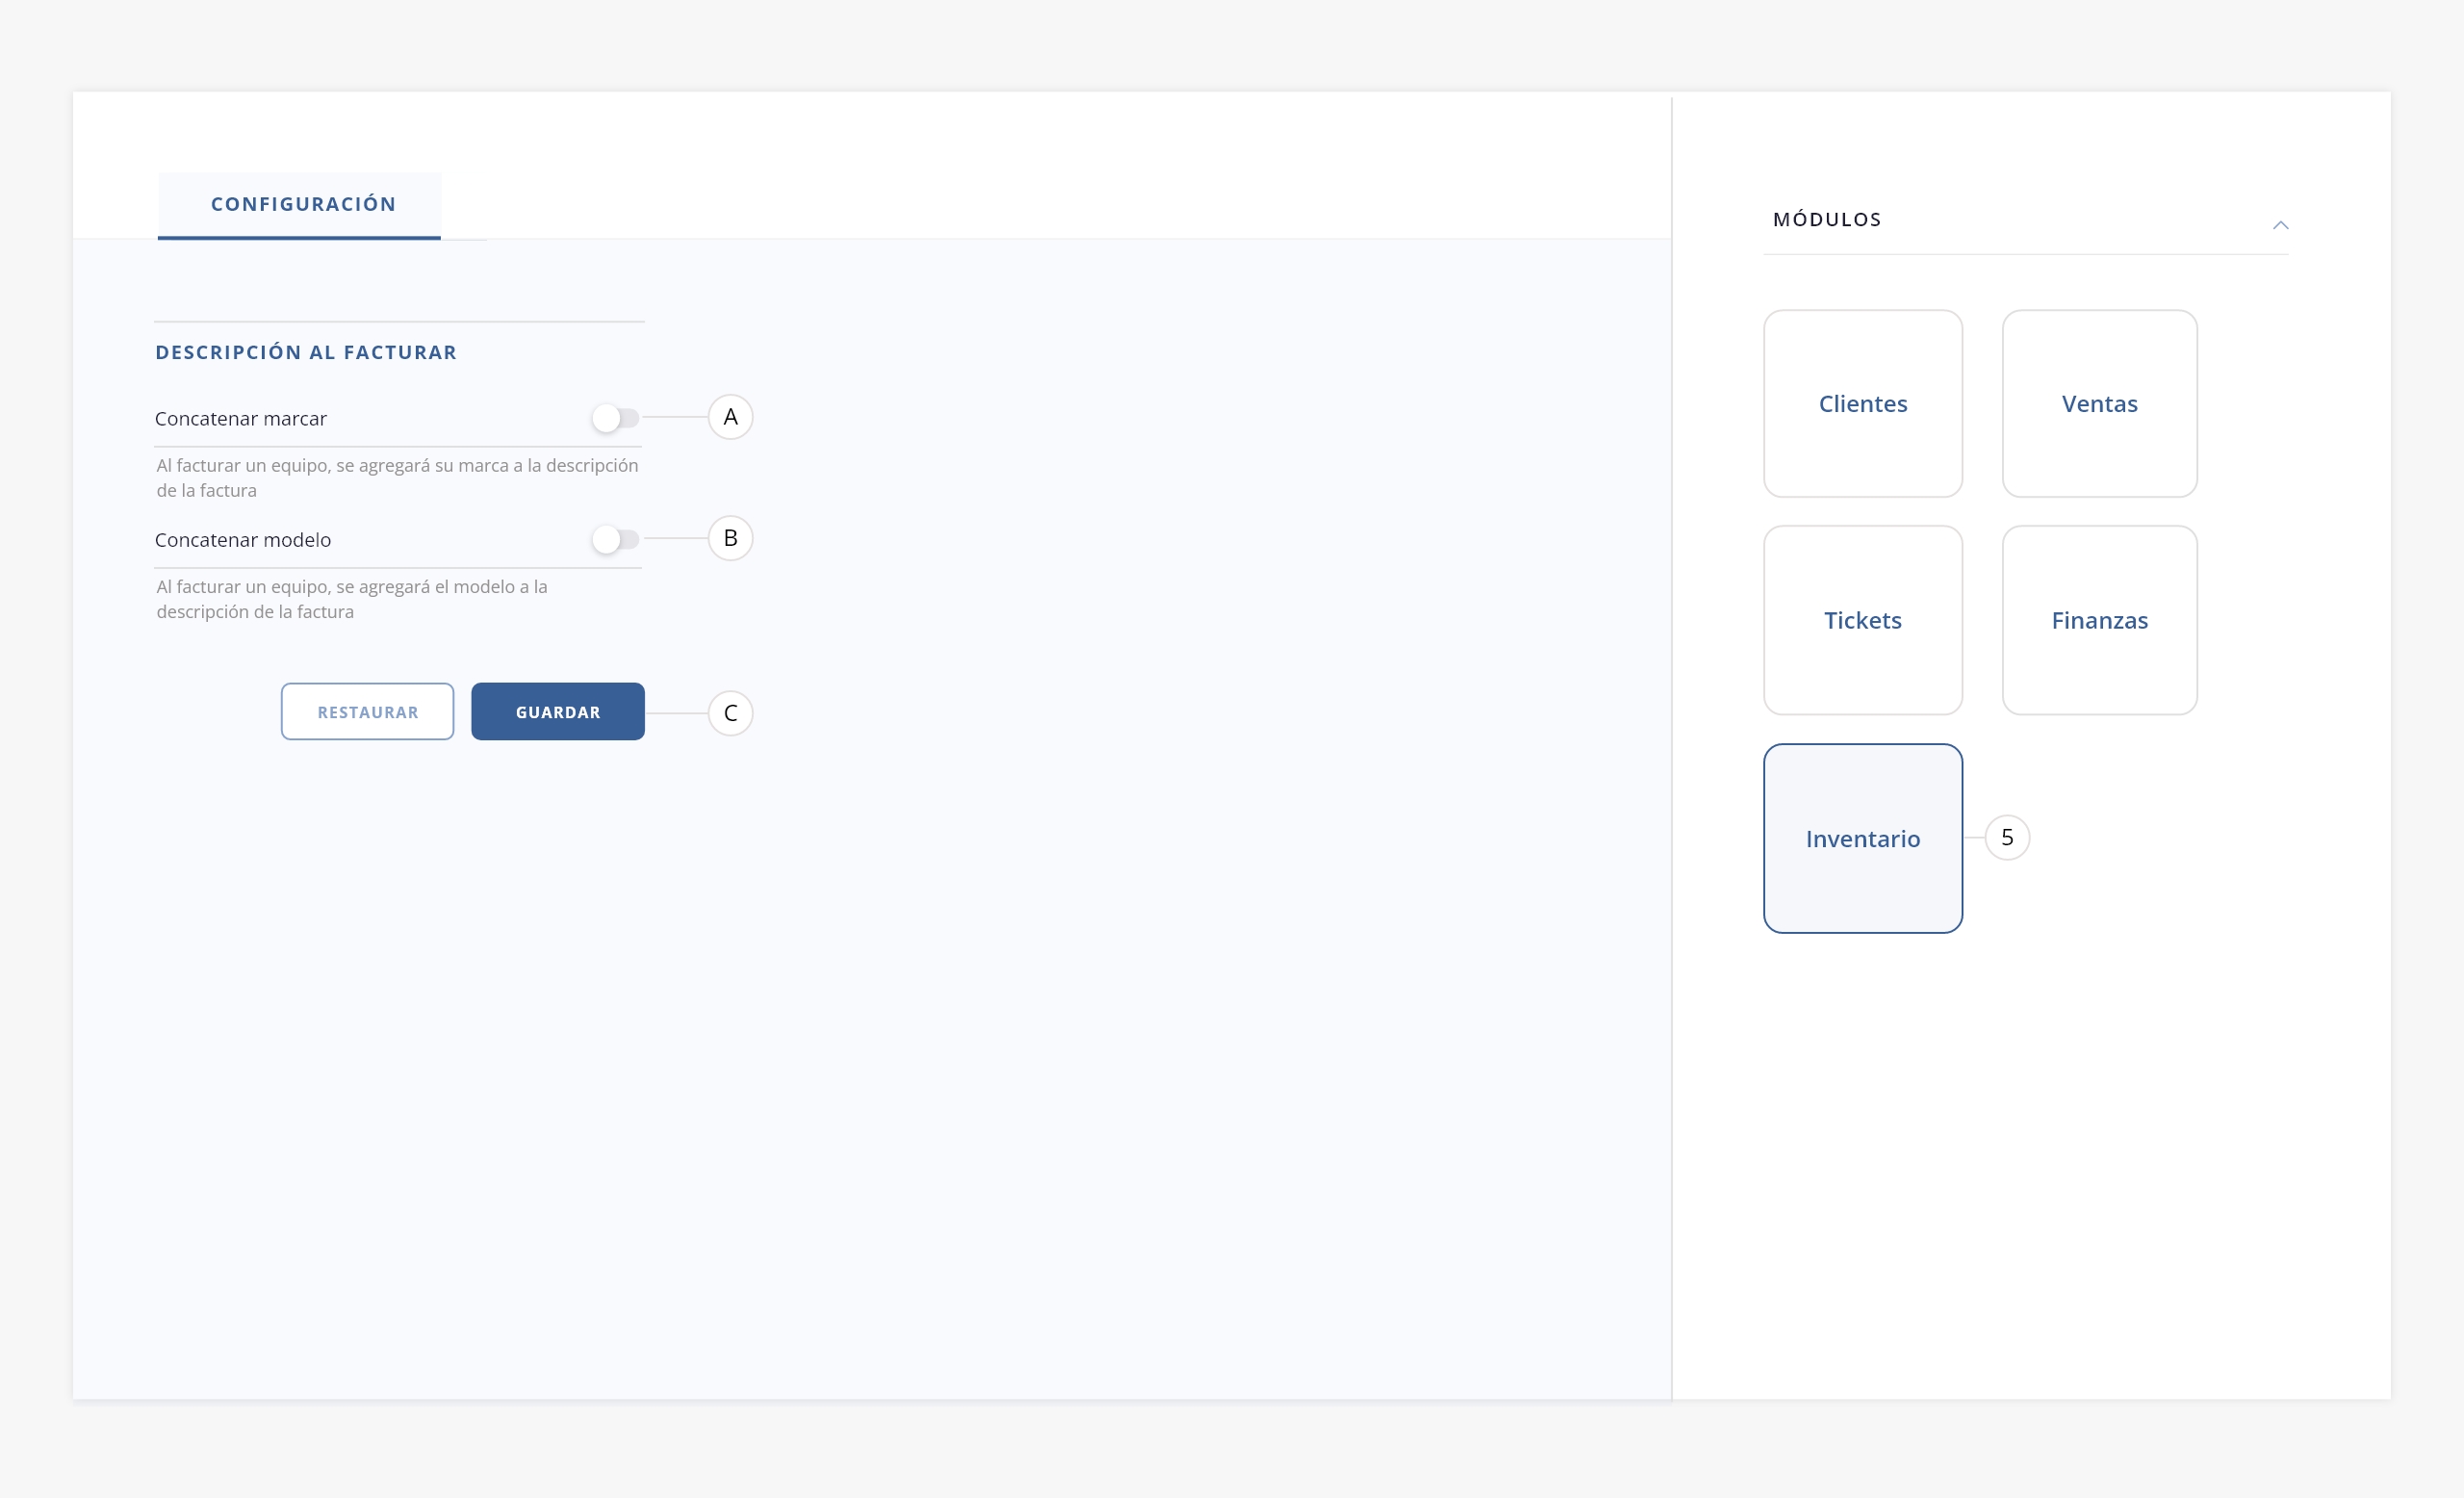
Task: Click the Concatenar modelo label
Action: pyautogui.click(x=243, y=540)
